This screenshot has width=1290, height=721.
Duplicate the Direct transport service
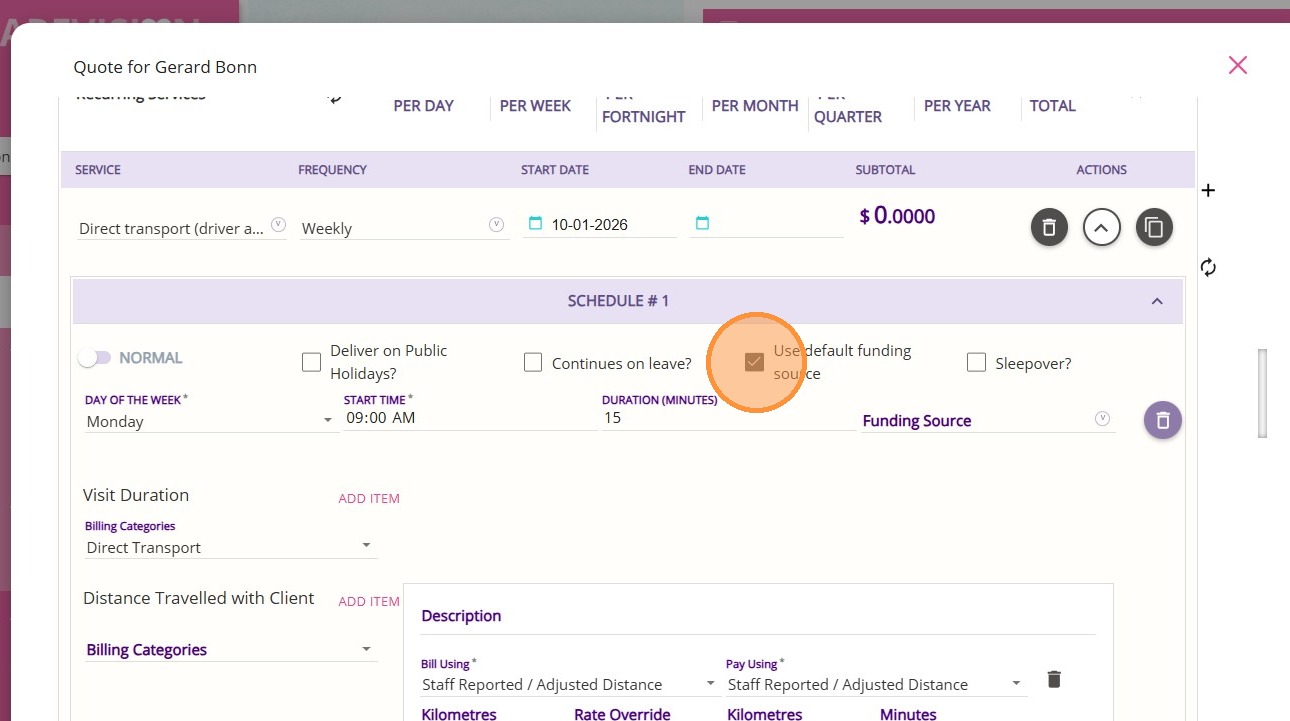tap(1154, 228)
